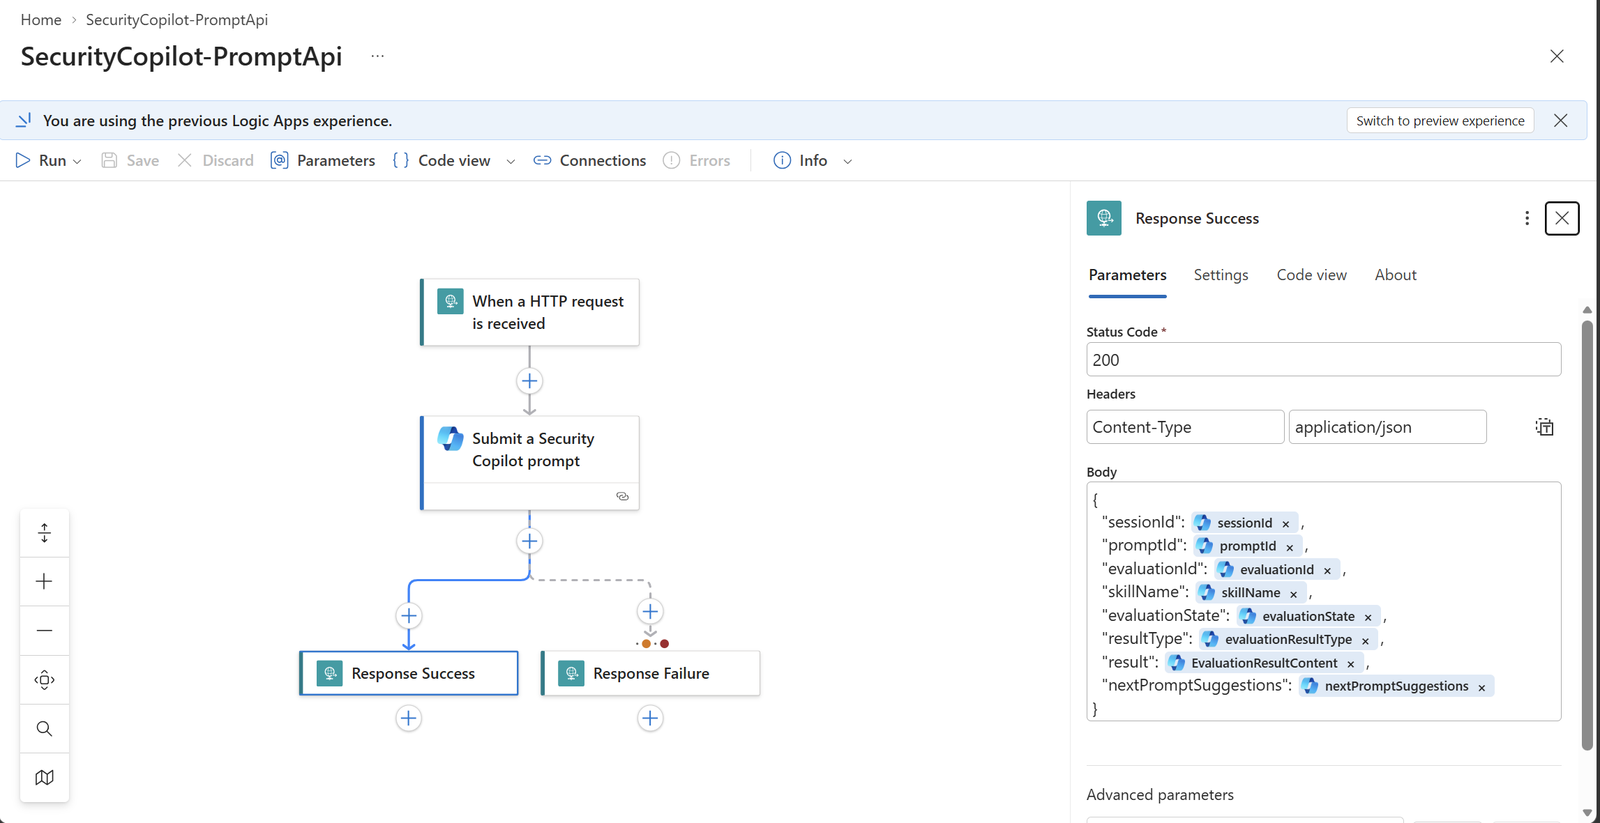
Task: Expand the Info dropdown chevron
Action: point(848,161)
